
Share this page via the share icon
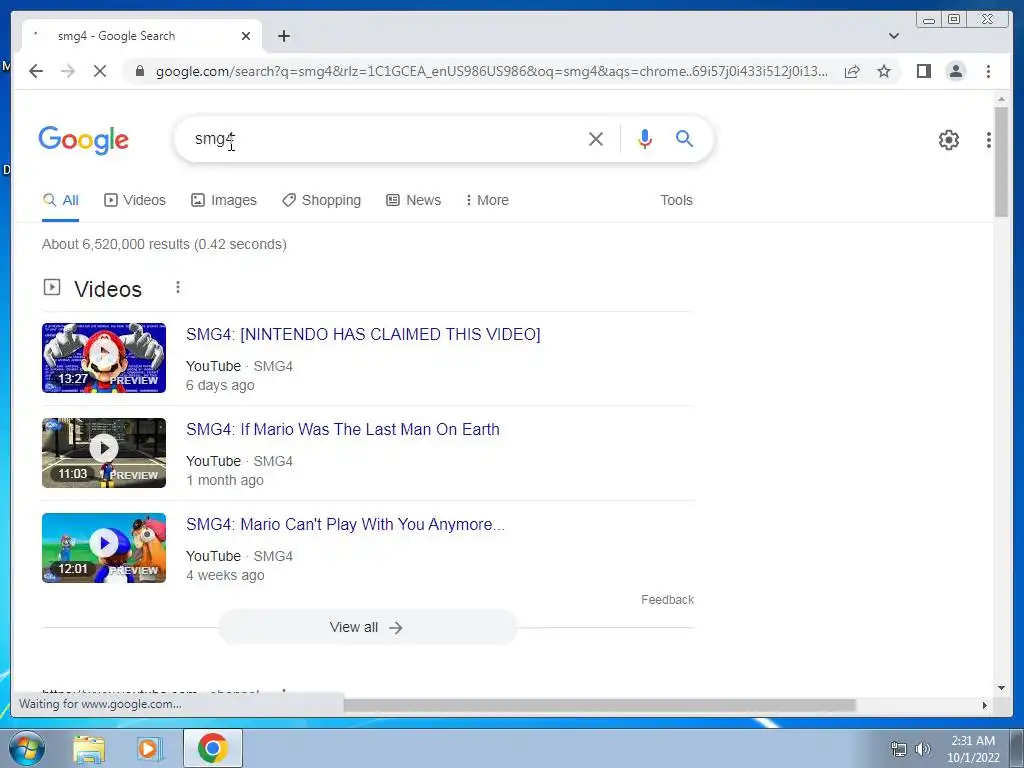pyautogui.click(x=852, y=71)
